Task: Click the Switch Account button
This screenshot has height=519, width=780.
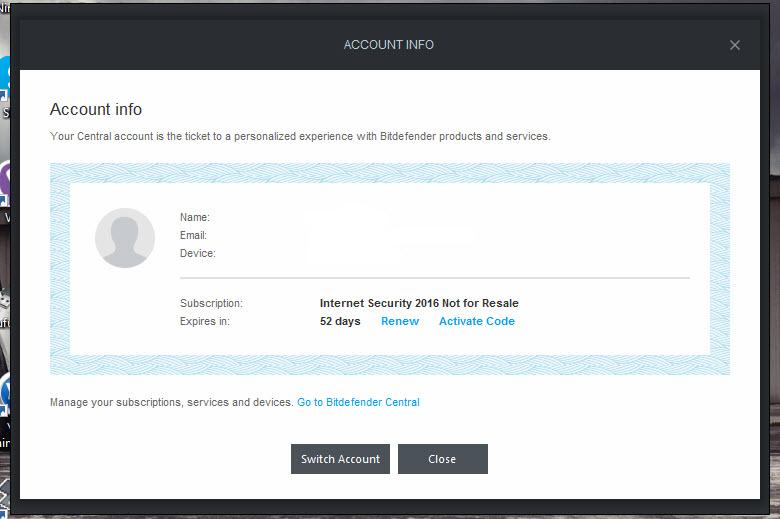Action: point(340,459)
